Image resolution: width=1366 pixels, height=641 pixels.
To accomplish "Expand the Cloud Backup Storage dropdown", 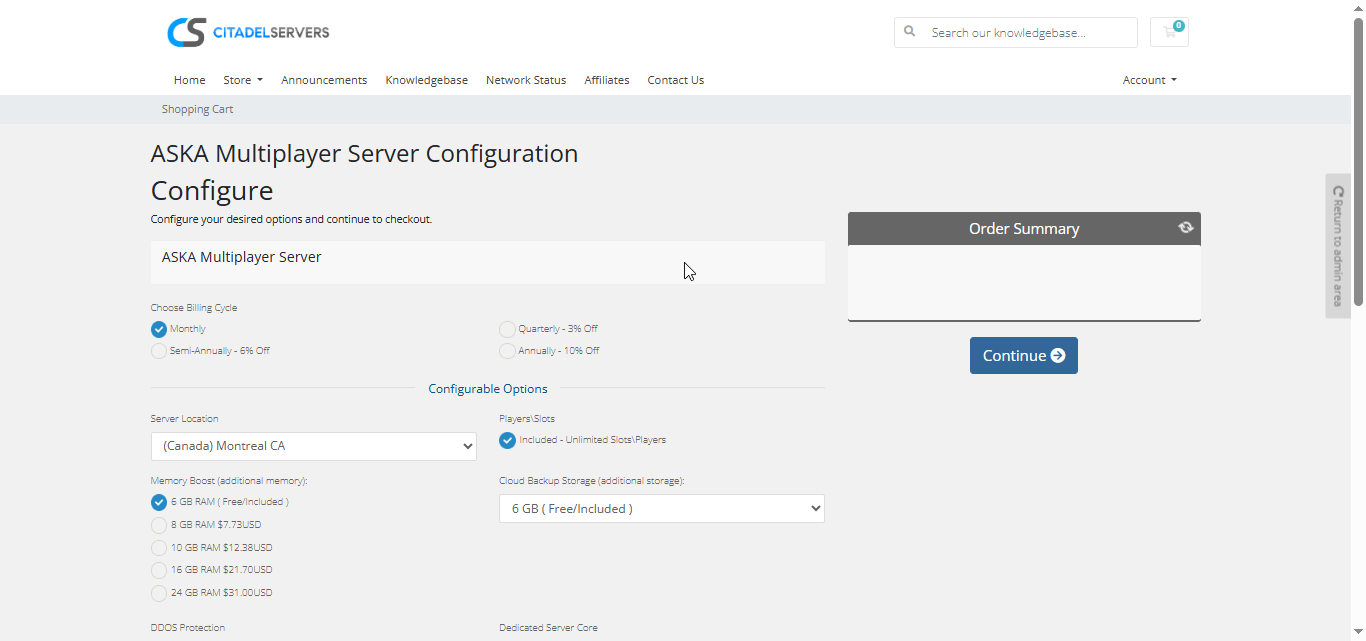I will click(661, 509).
